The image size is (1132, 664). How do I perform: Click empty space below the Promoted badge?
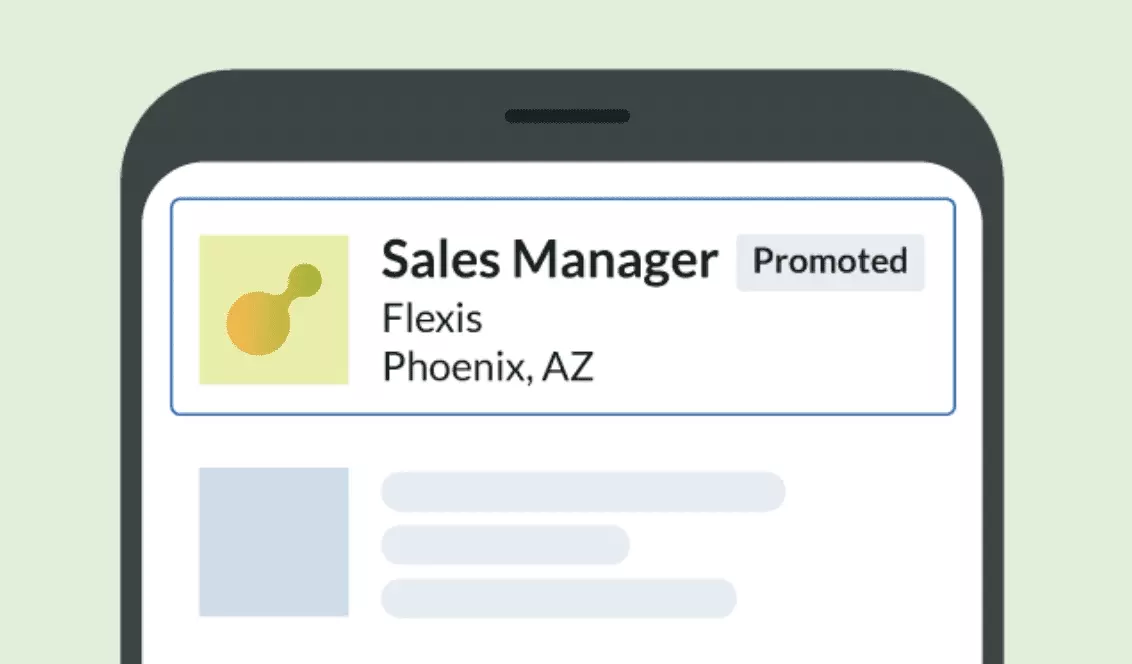830,350
